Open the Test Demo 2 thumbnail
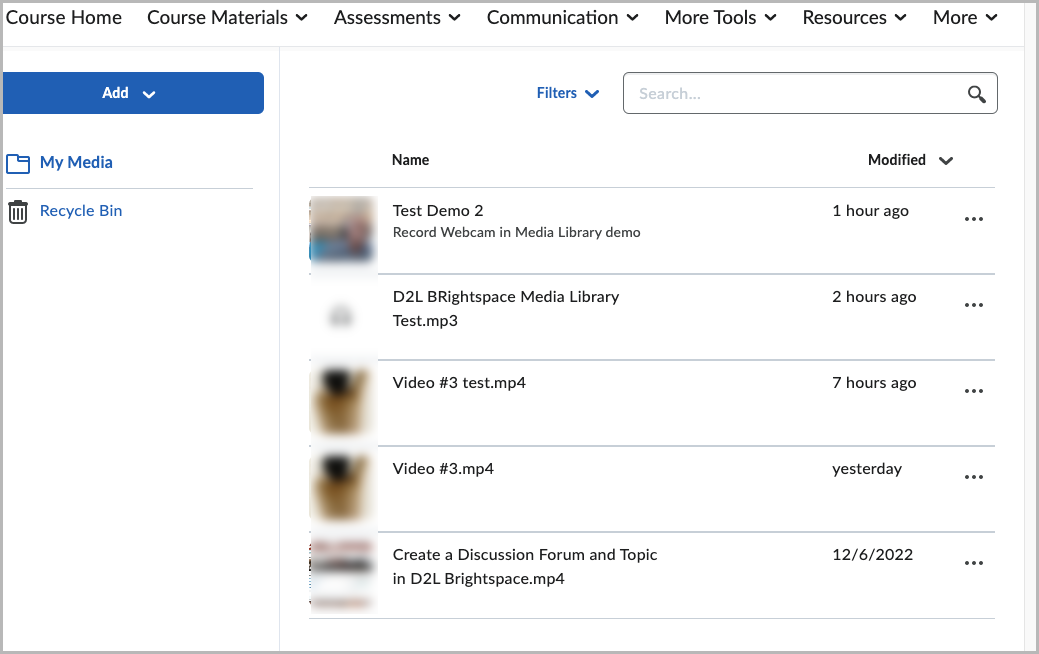 pos(343,229)
